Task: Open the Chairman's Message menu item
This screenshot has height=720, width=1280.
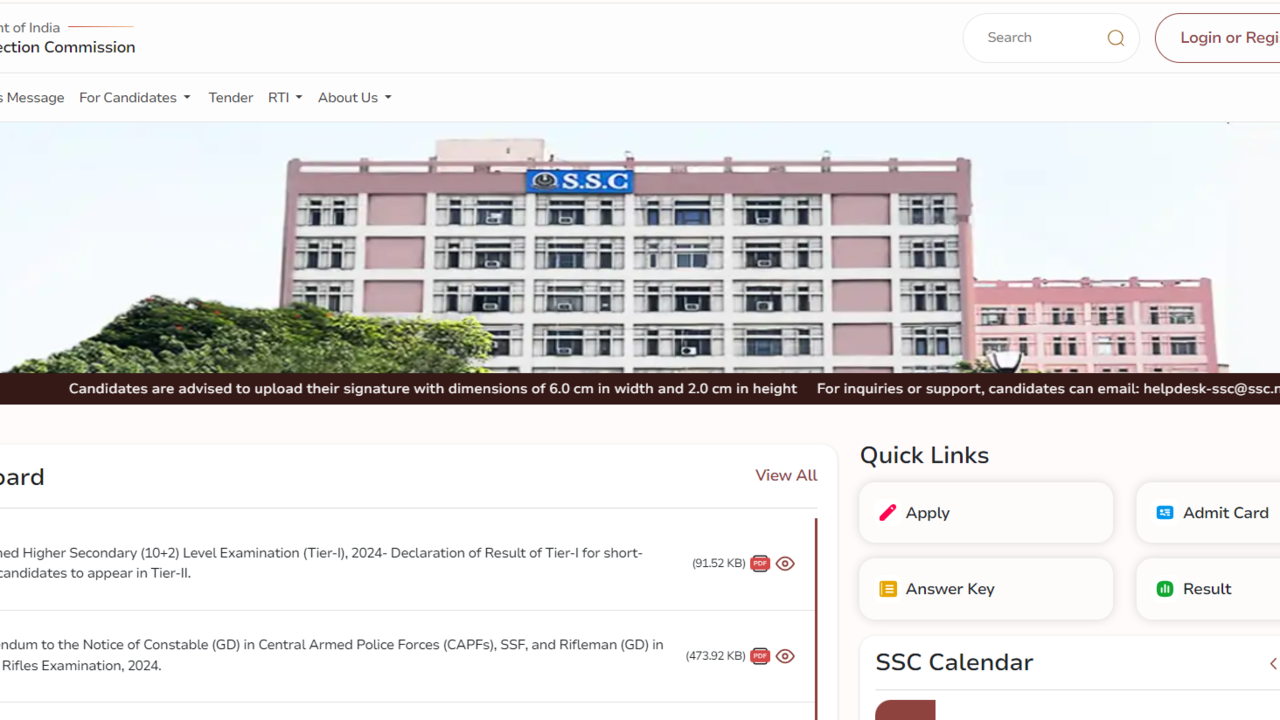Action: (32, 97)
